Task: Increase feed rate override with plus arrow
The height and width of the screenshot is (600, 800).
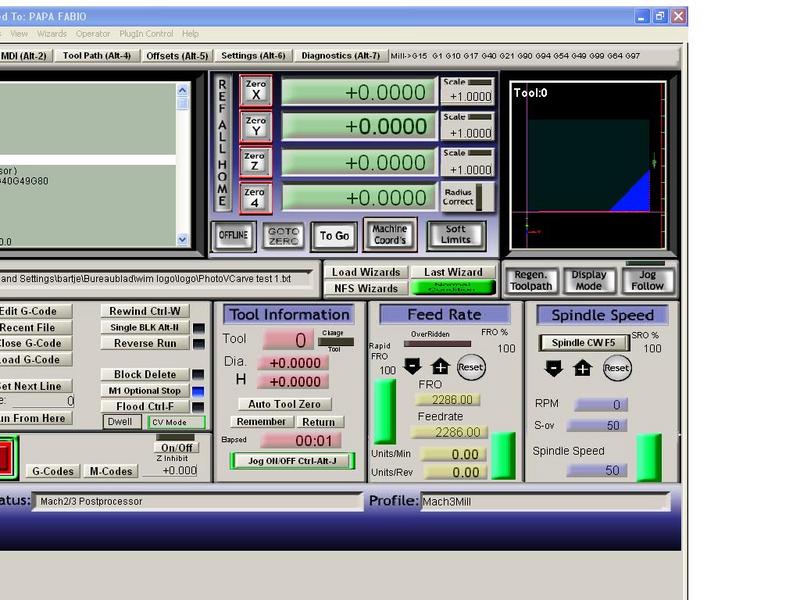Action: pyautogui.click(x=440, y=367)
